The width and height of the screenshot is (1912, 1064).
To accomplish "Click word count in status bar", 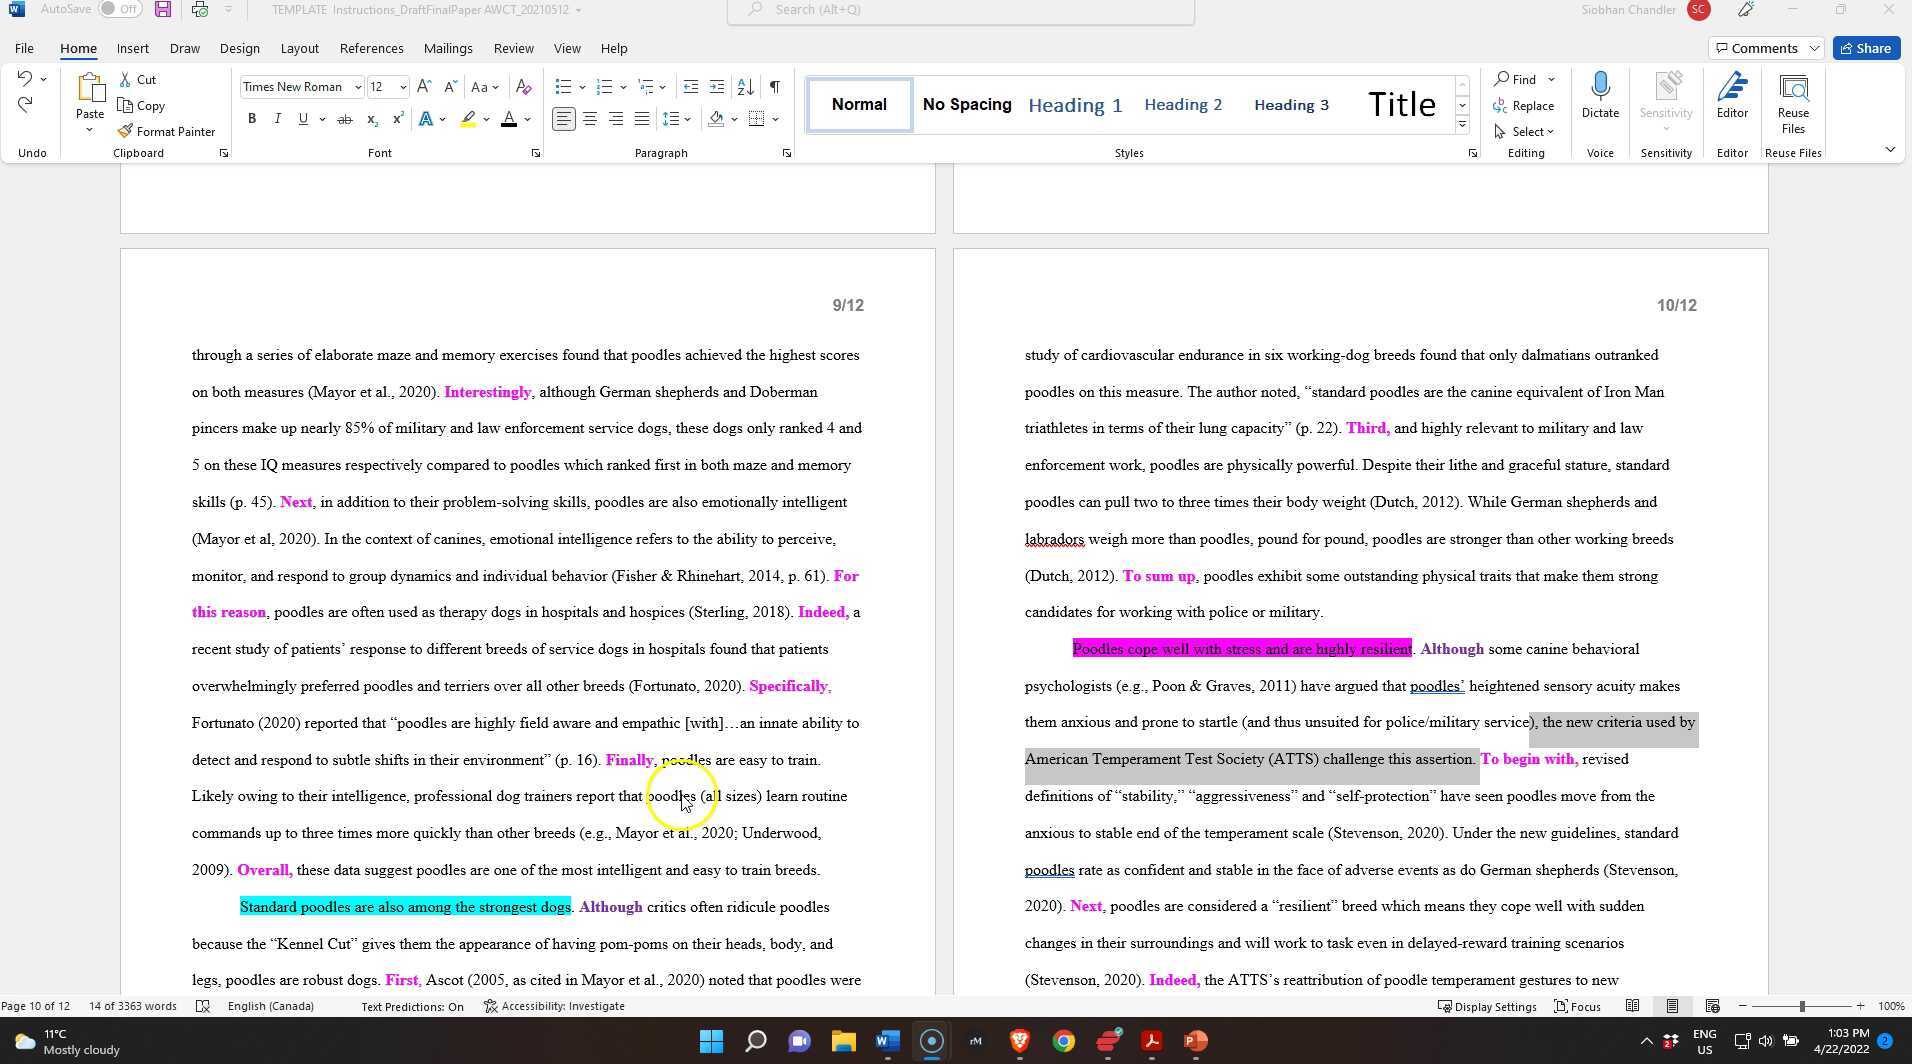I will [x=132, y=1006].
